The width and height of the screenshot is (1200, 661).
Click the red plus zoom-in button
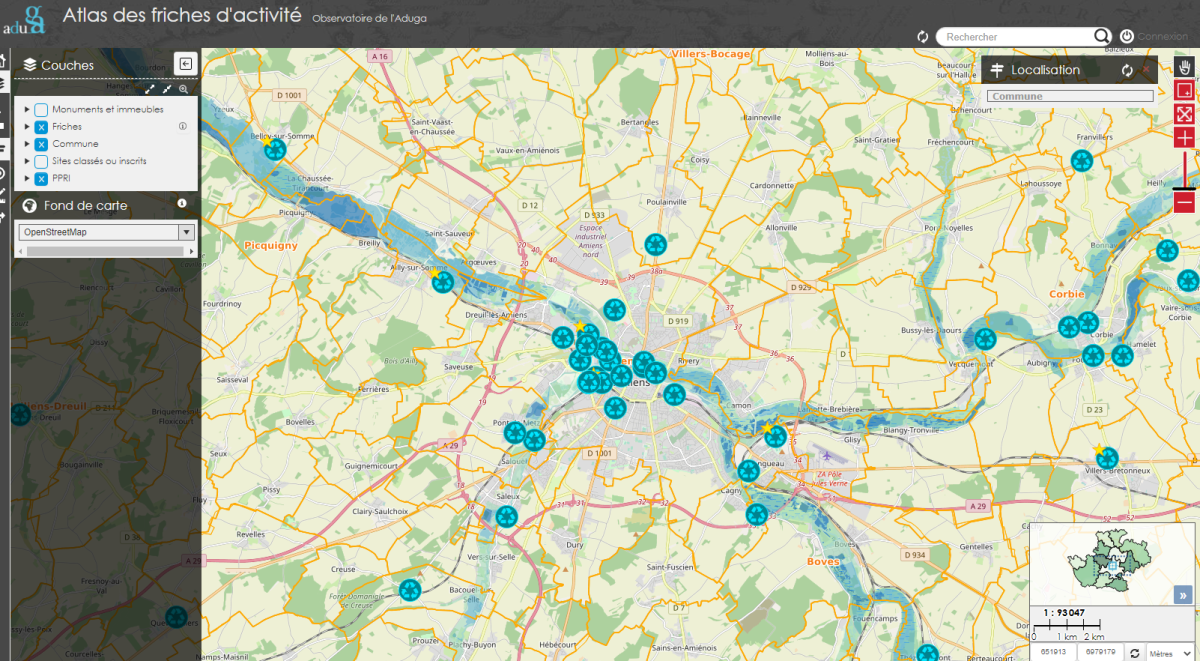1185,138
